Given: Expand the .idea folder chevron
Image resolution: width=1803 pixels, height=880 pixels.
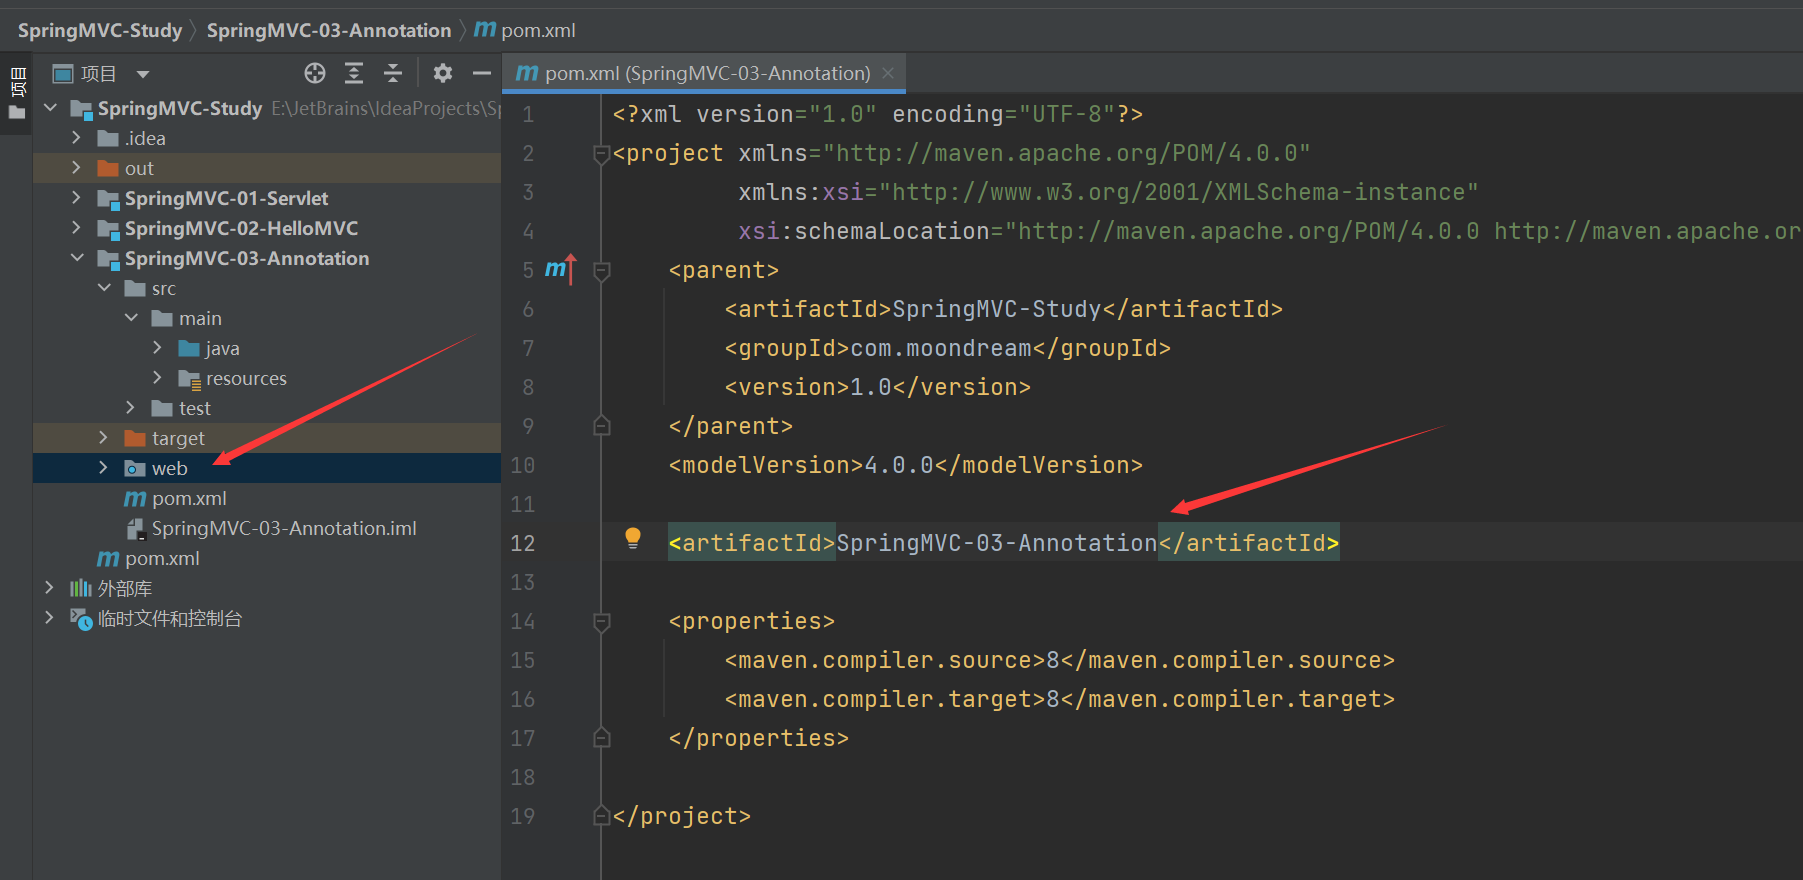Looking at the screenshot, I should pos(76,137).
